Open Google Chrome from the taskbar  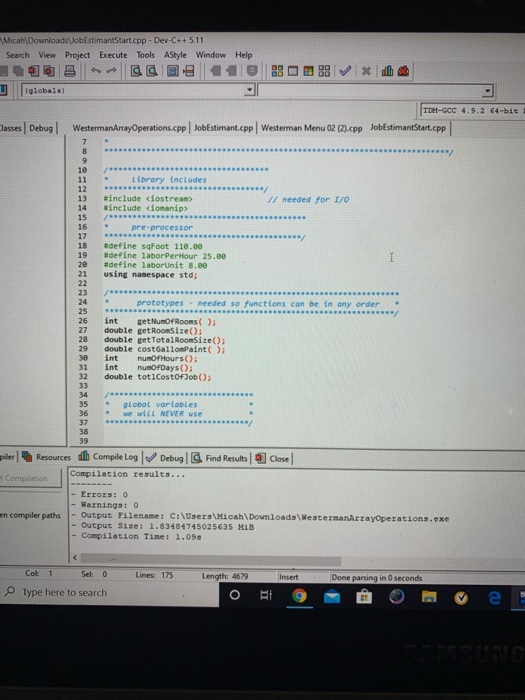tap(299, 596)
